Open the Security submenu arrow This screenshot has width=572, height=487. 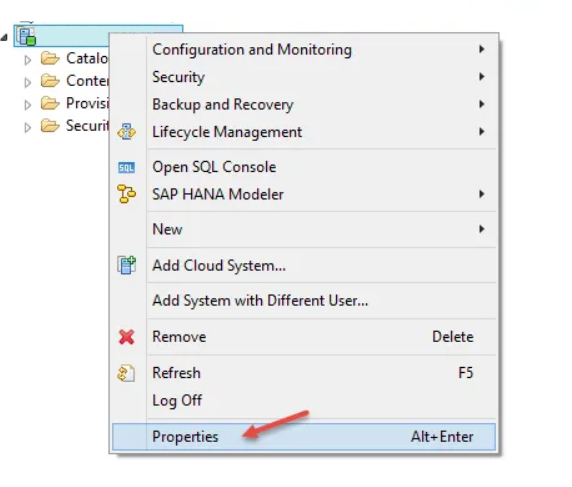482,77
